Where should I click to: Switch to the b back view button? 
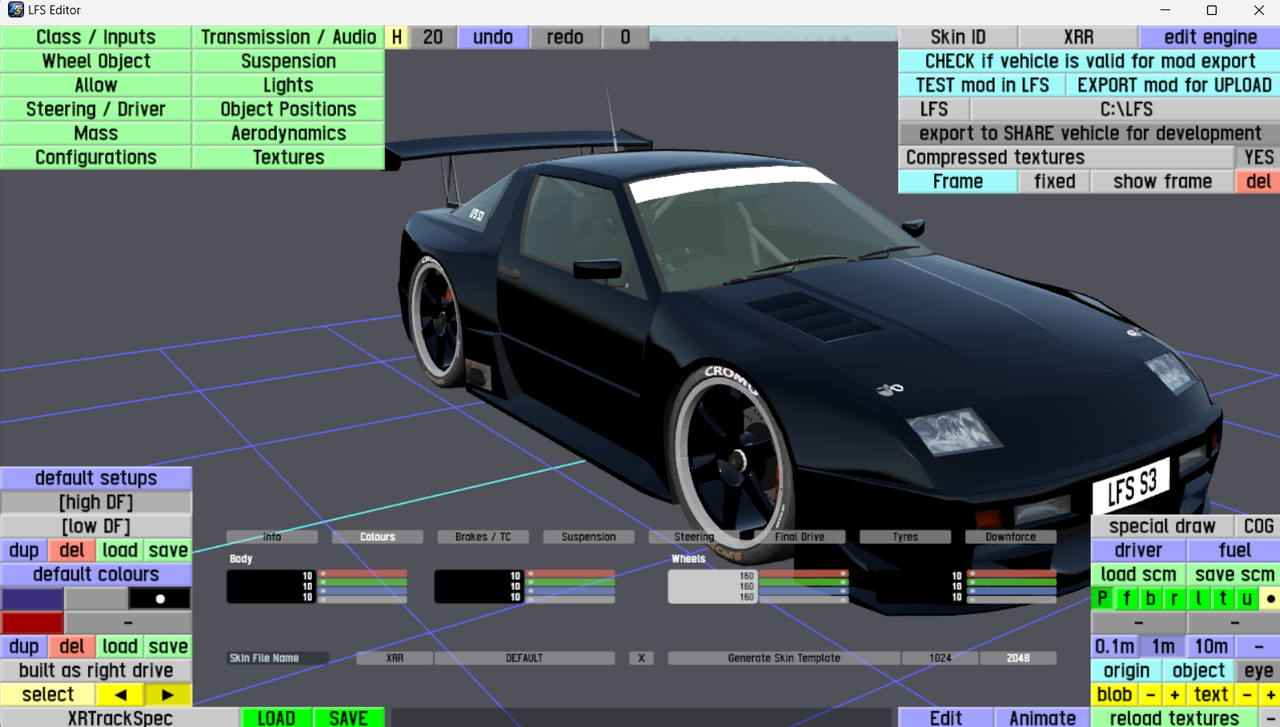tap(1150, 598)
